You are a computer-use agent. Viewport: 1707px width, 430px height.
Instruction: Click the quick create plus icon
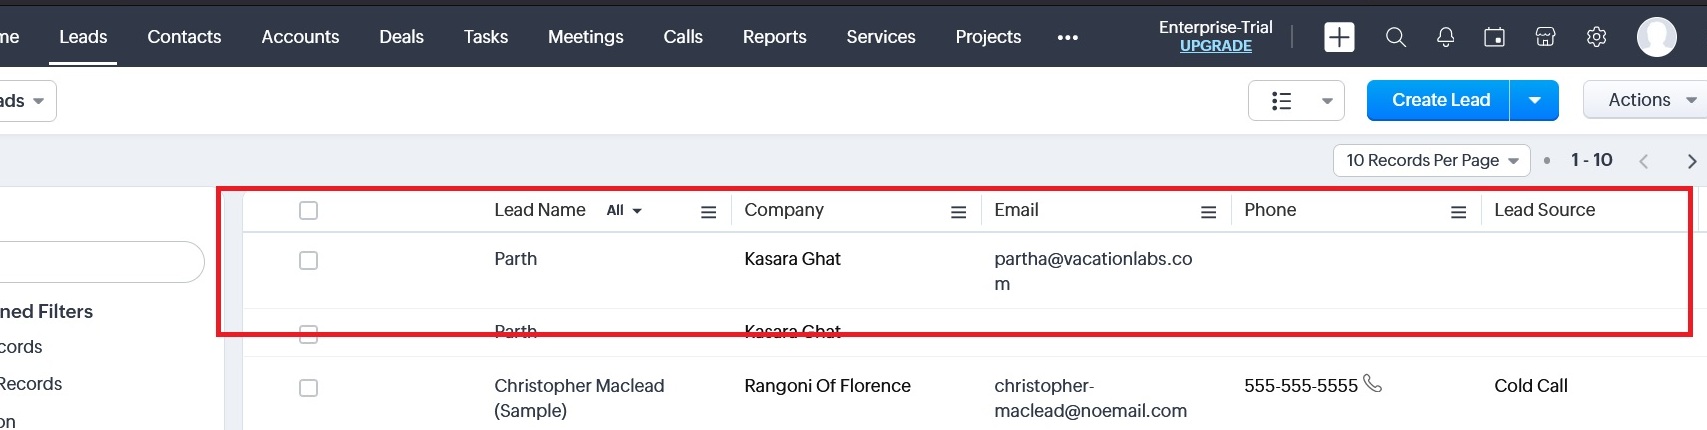click(x=1339, y=37)
